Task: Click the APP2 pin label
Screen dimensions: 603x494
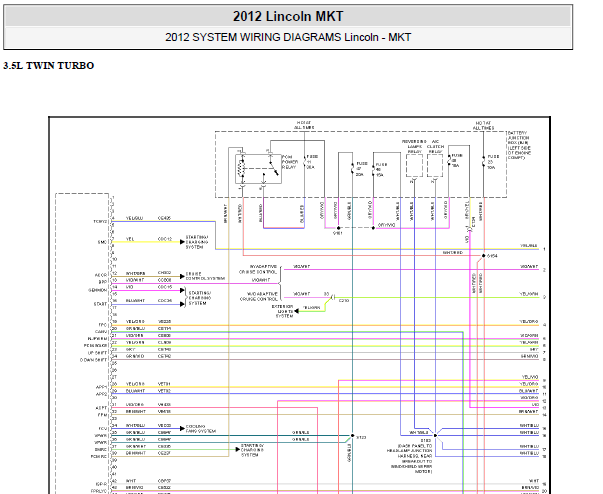Action: [x=102, y=394]
